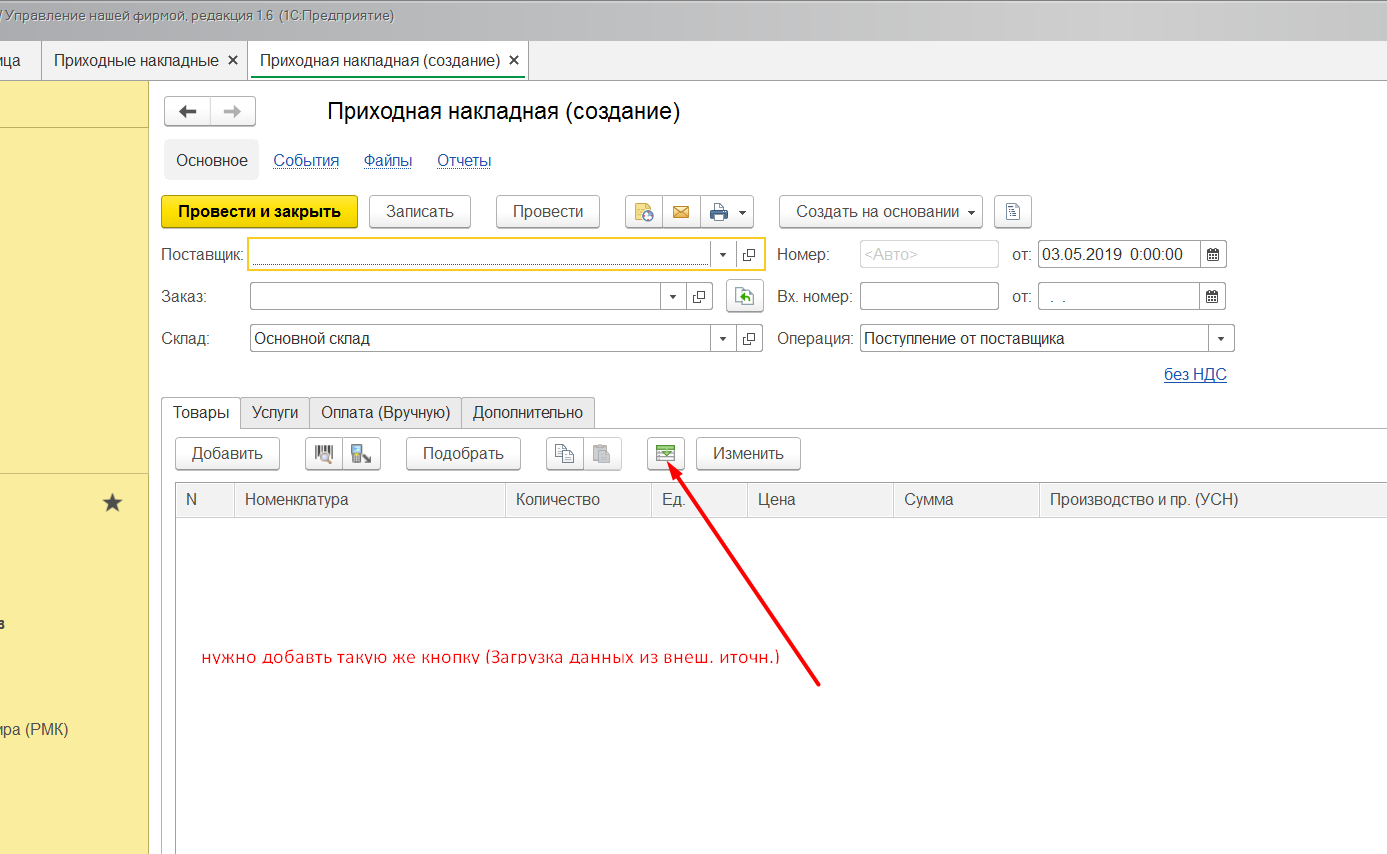Click the favorites star in the sidebar
This screenshot has height=854, width=1387.
[x=113, y=503]
